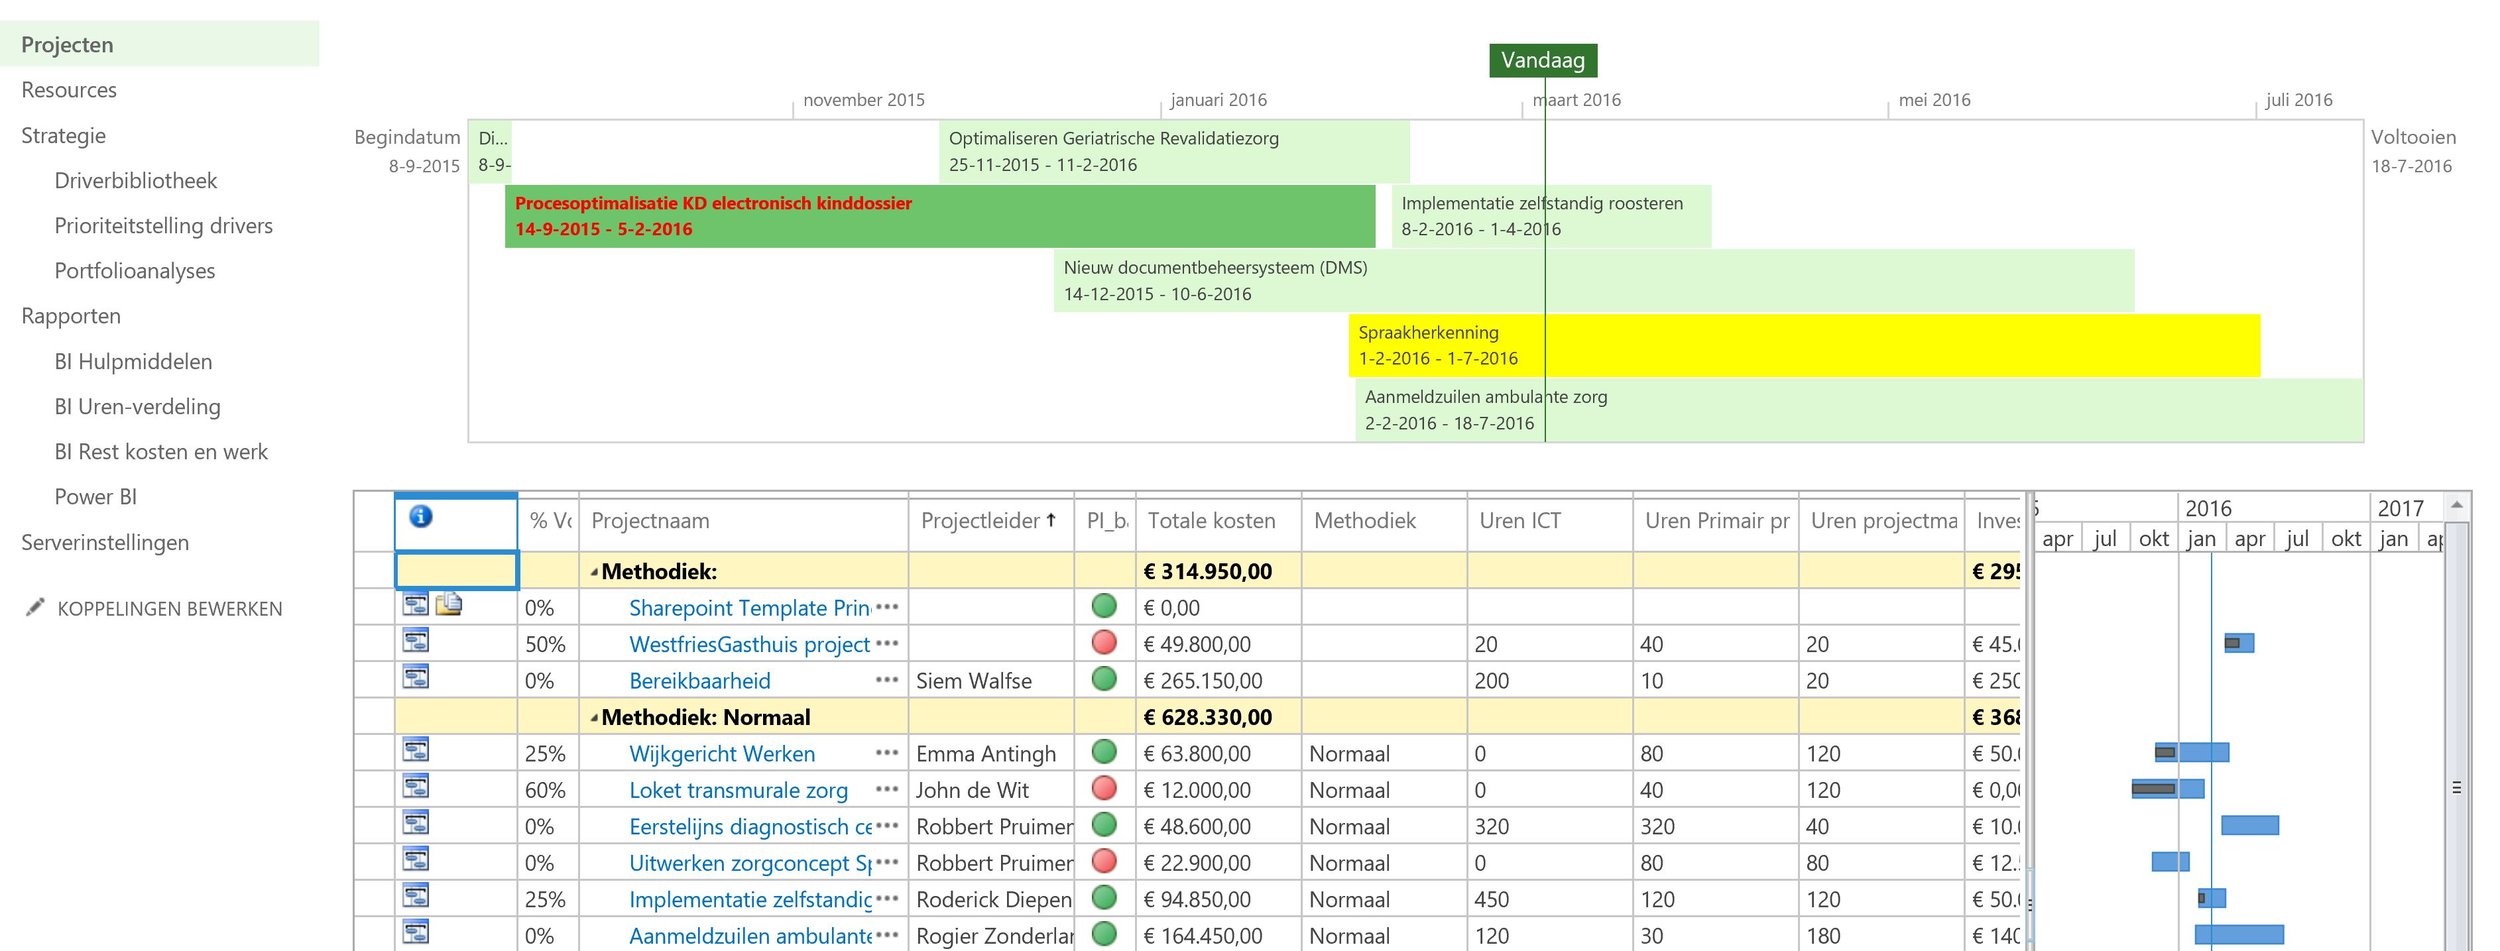Click the project icon in Eerstelijns diagnostisch row
Viewport: 2500px width, 951px height.
click(x=416, y=823)
